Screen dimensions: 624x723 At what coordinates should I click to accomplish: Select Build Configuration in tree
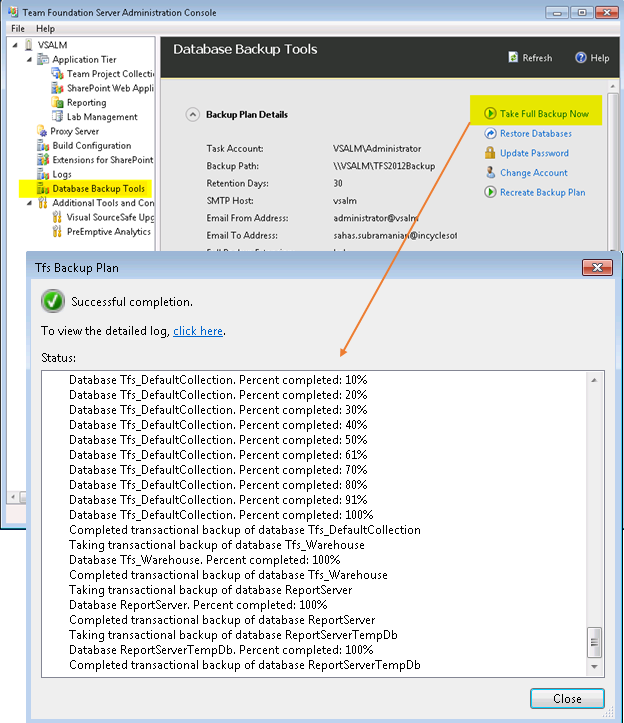tap(91, 146)
